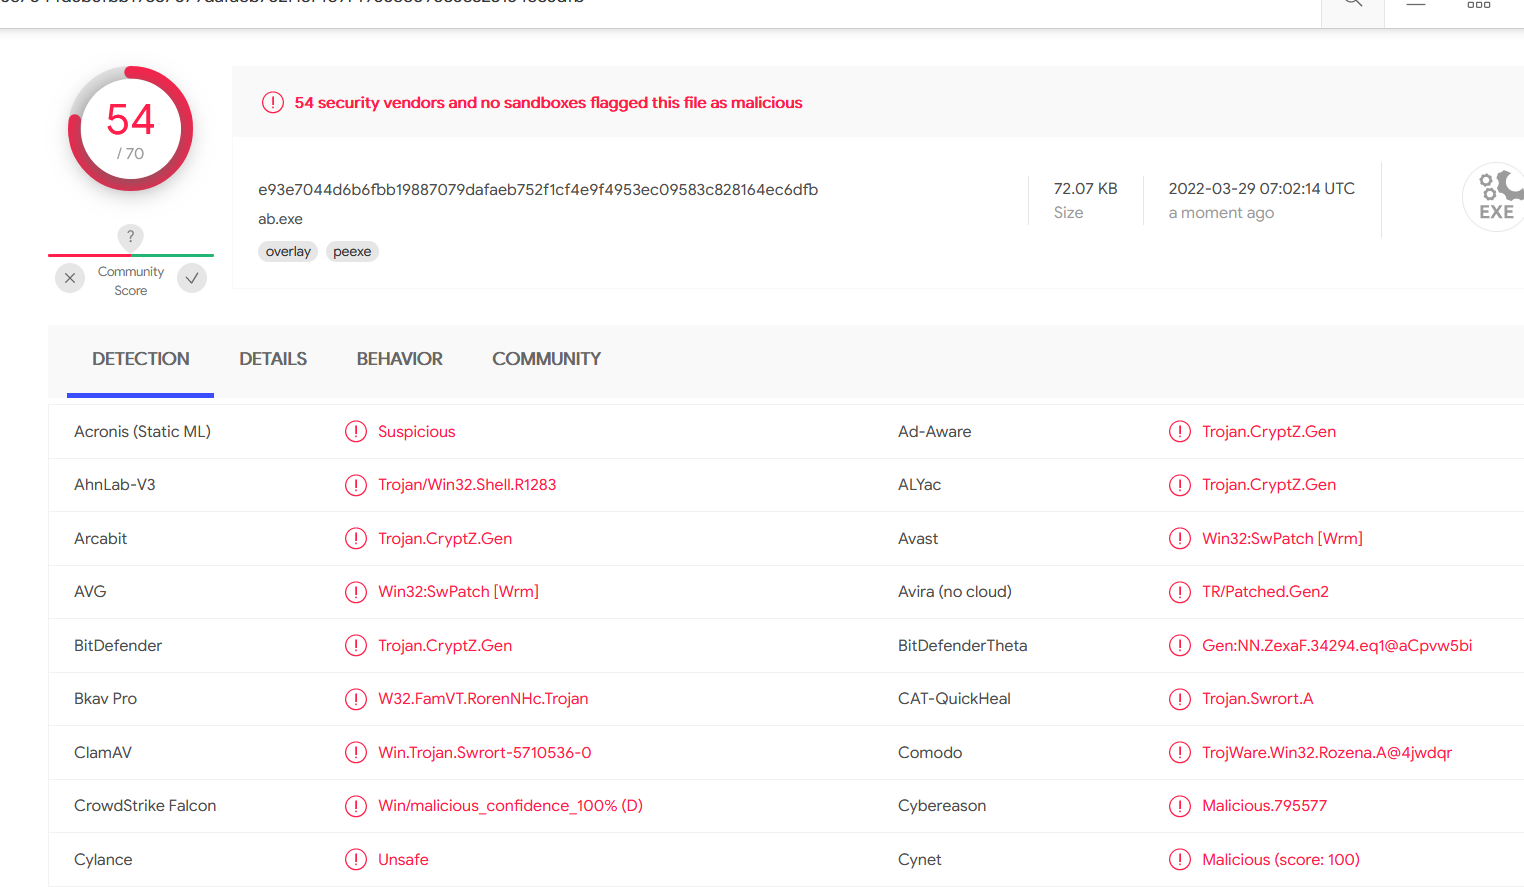Screen dimensions: 1524x887
Task: Click the CrowdStrike Falcon vendor name
Action: (x=145, y=806)
